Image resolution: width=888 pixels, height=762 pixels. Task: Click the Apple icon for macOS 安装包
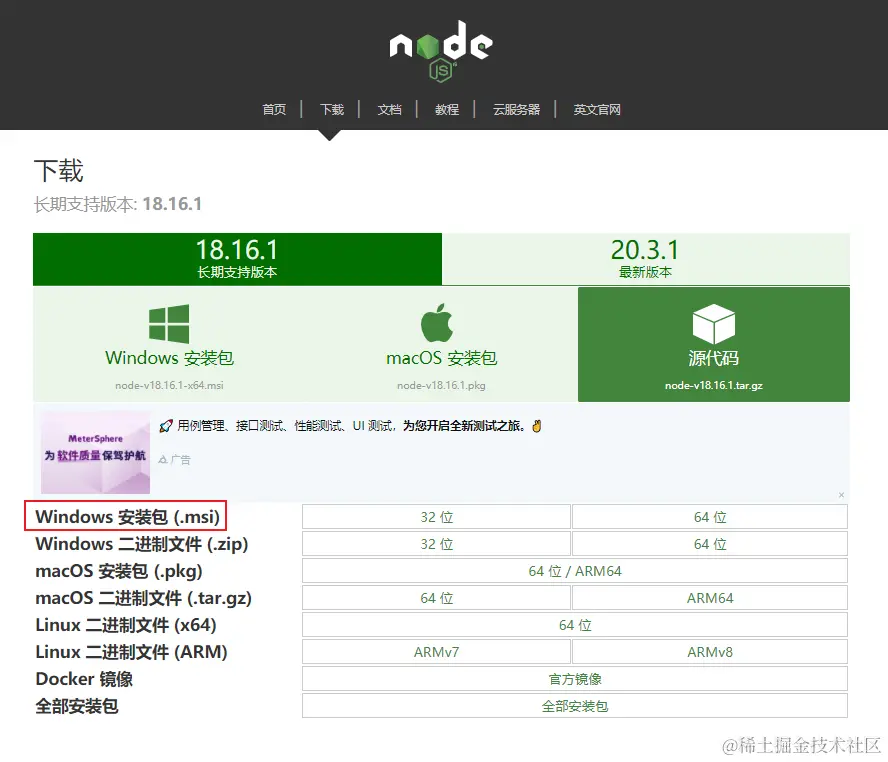pos(436,322)
